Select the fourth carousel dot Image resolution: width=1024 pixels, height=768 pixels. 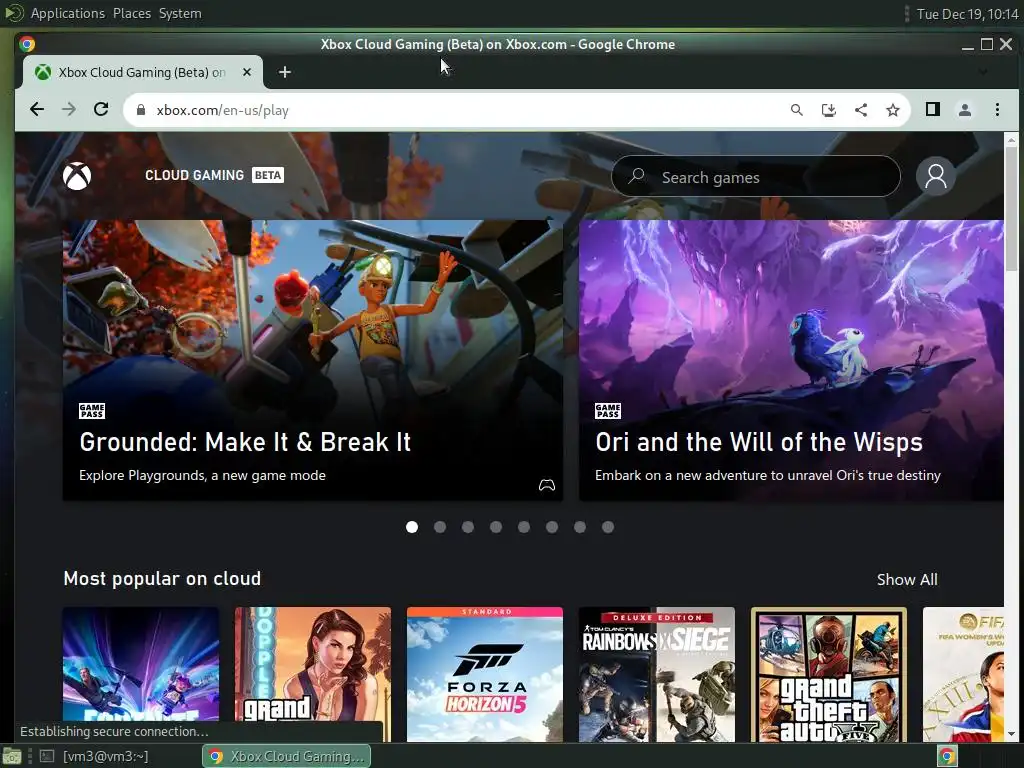tap(496, 527)
